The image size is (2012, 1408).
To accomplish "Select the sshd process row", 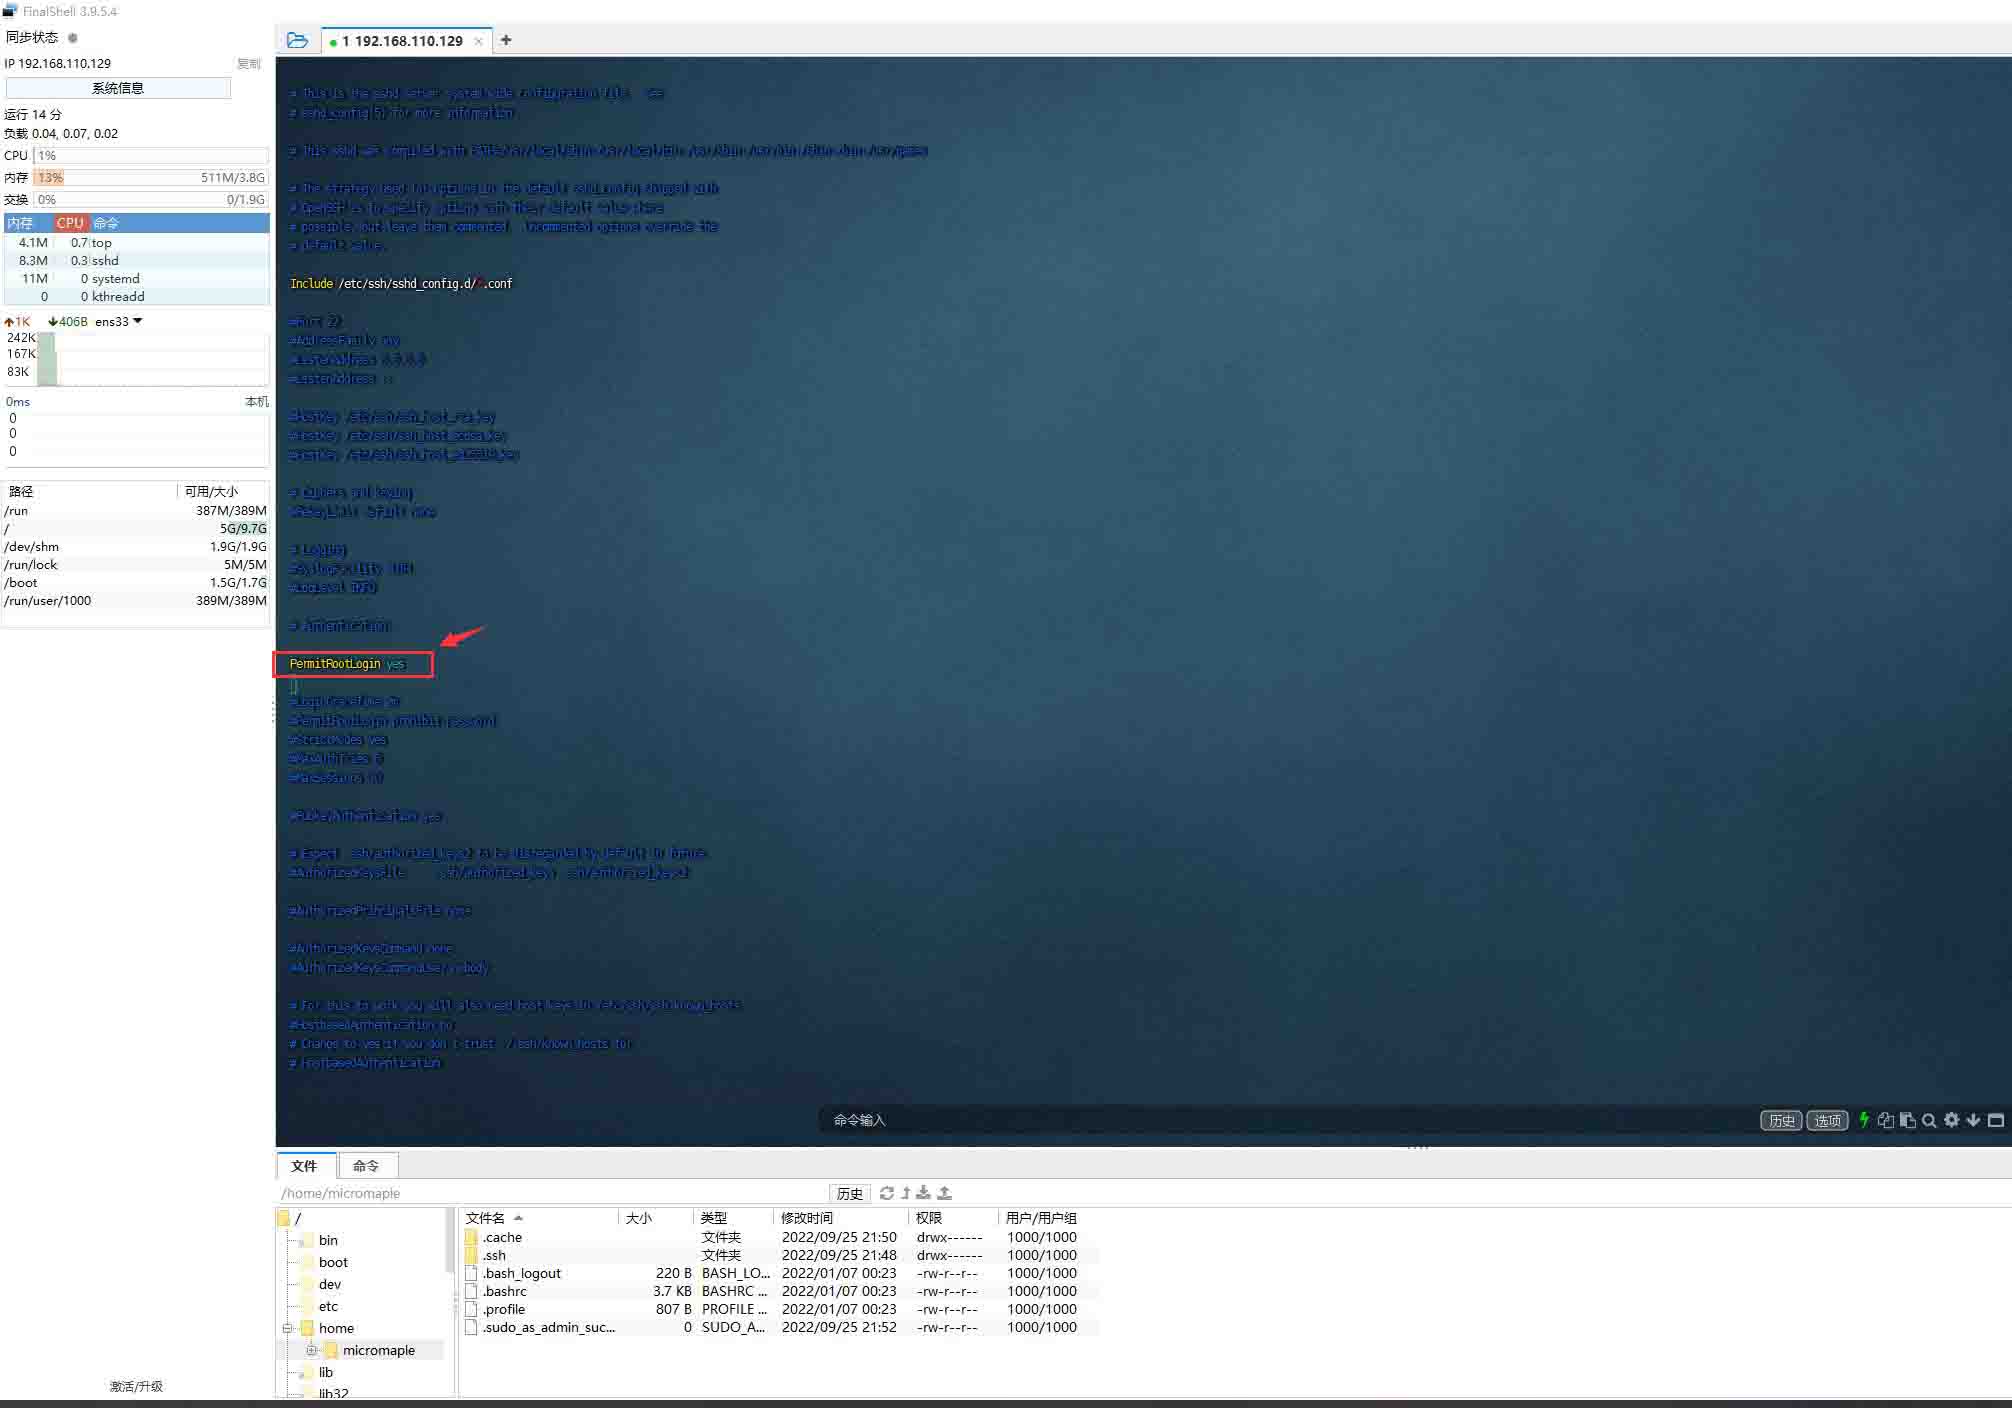I will coord(136,260).
